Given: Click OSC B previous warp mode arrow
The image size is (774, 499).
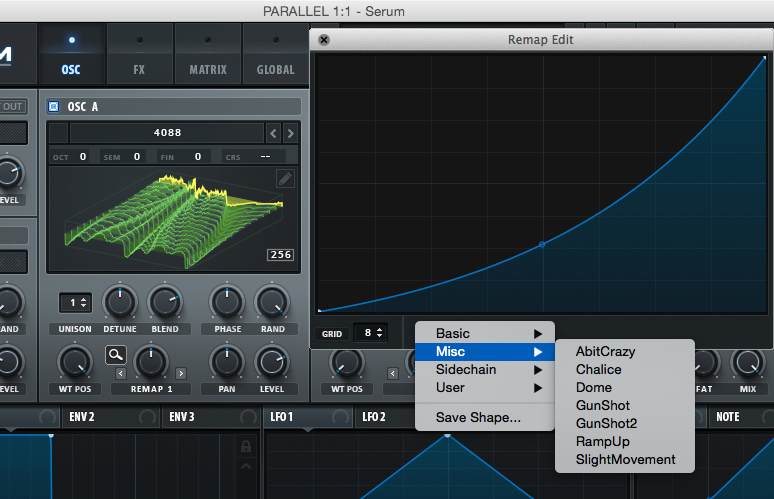Looking at the screenshot, I should point(393,374).
